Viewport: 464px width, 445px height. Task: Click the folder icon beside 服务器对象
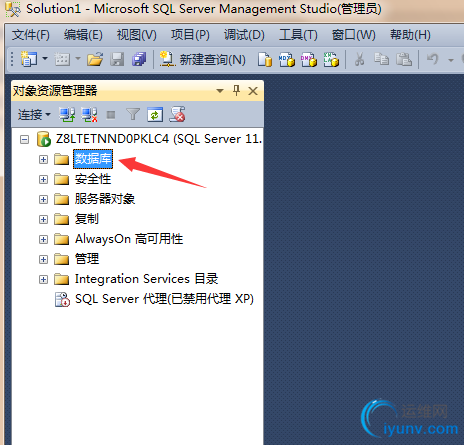[61, 199]
